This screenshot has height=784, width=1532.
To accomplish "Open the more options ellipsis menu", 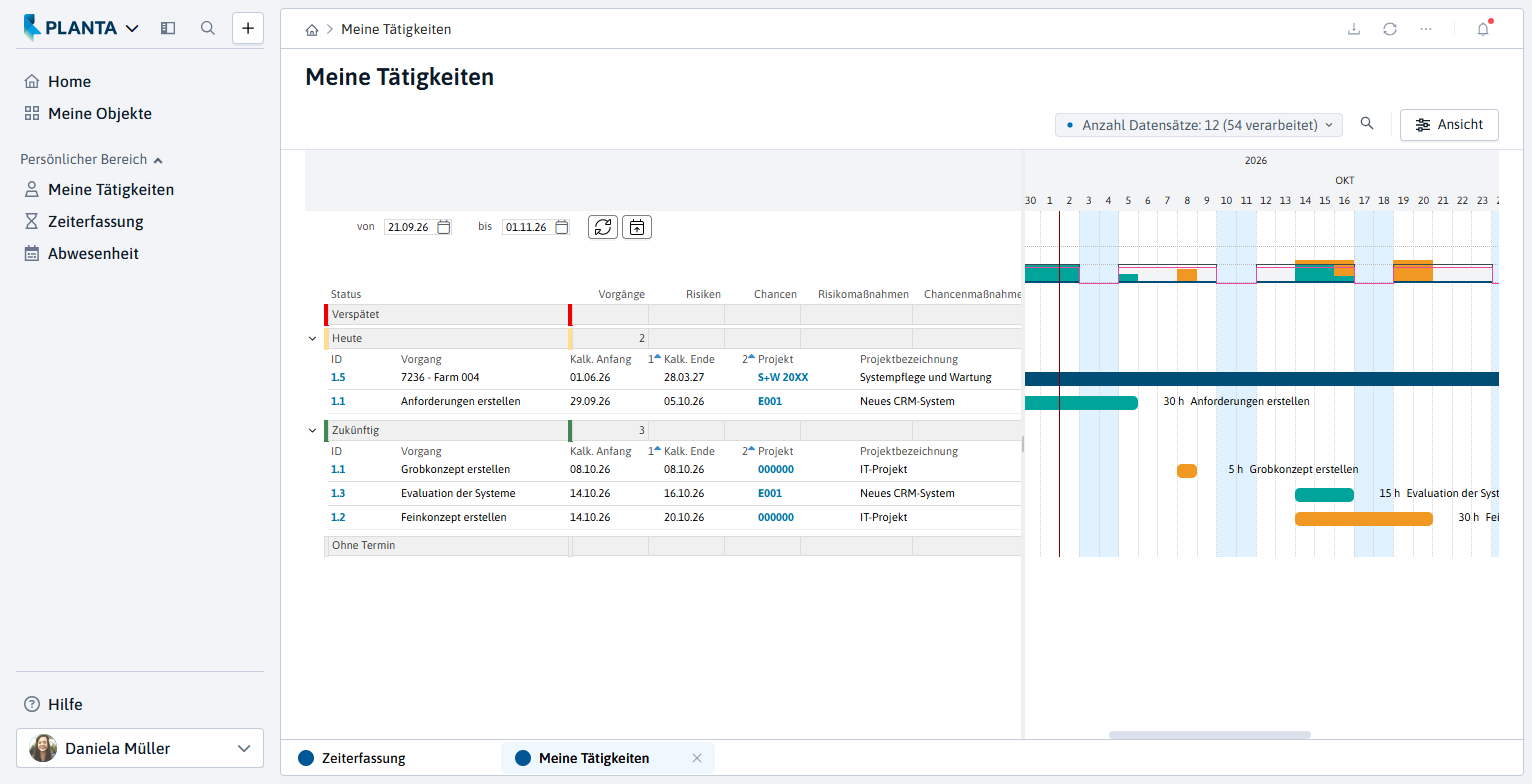I will pyautogui.click(x=1426, y=29).
